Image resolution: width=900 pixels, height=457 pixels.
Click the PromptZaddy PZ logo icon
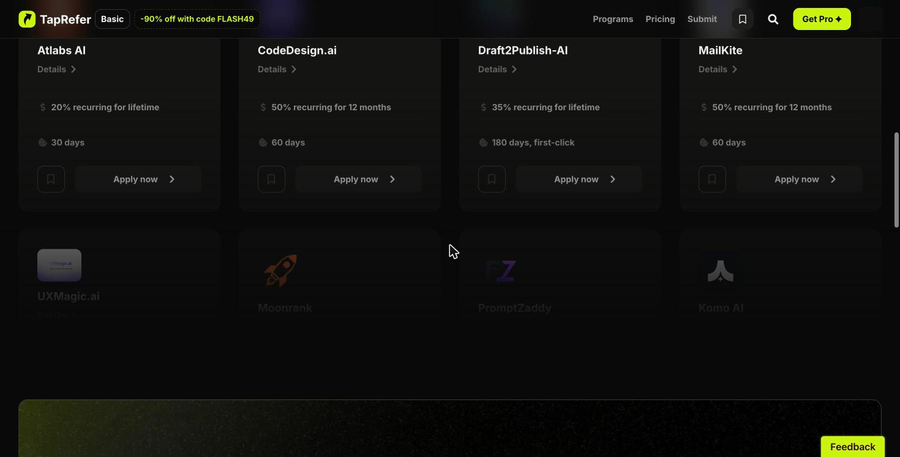[501, 271]
